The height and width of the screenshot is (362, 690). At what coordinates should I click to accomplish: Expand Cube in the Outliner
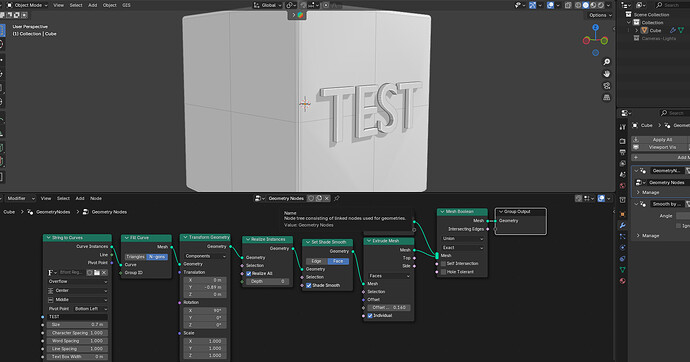pos(636,30)
